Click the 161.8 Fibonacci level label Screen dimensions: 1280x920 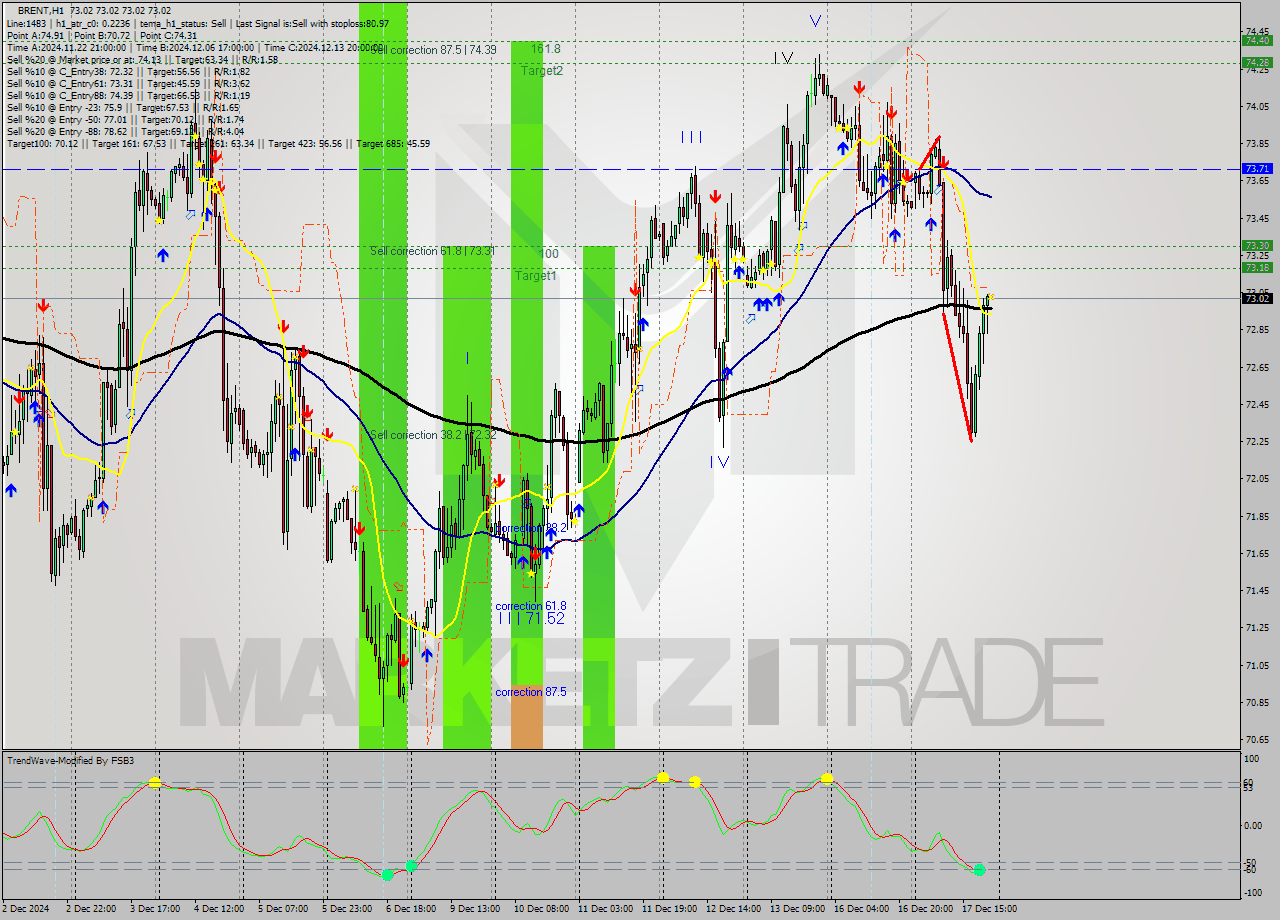coord(546,48)
